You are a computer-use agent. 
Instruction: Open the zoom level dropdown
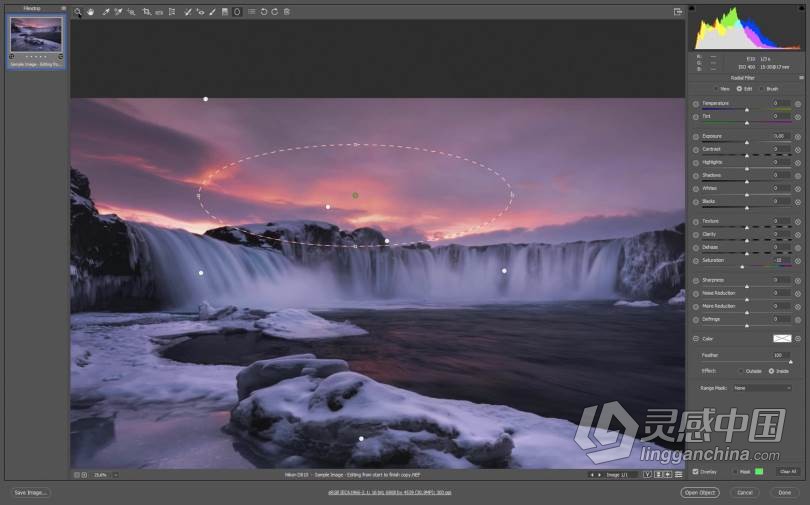(x=116, y=475)
